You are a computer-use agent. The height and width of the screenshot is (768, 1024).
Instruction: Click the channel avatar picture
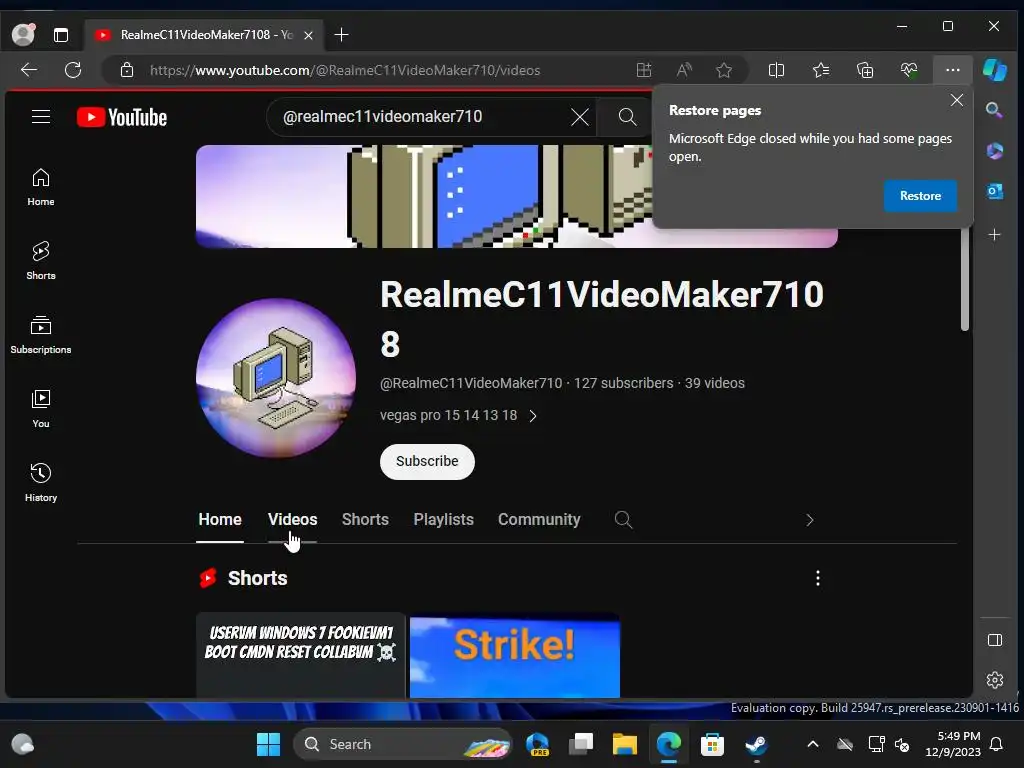point(276,378)
